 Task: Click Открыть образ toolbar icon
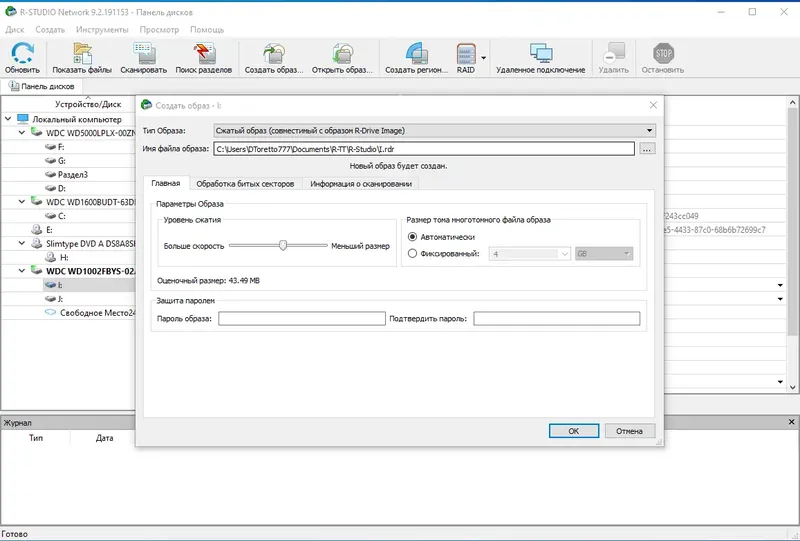coord(342,53)
